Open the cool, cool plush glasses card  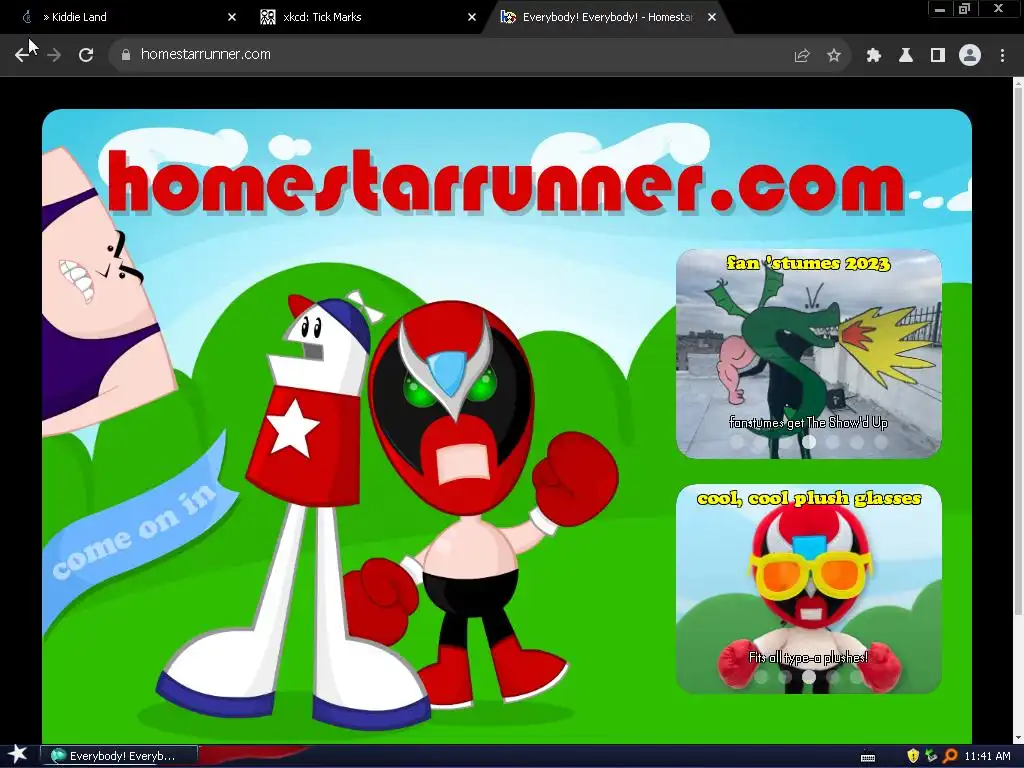pos(808,588)
